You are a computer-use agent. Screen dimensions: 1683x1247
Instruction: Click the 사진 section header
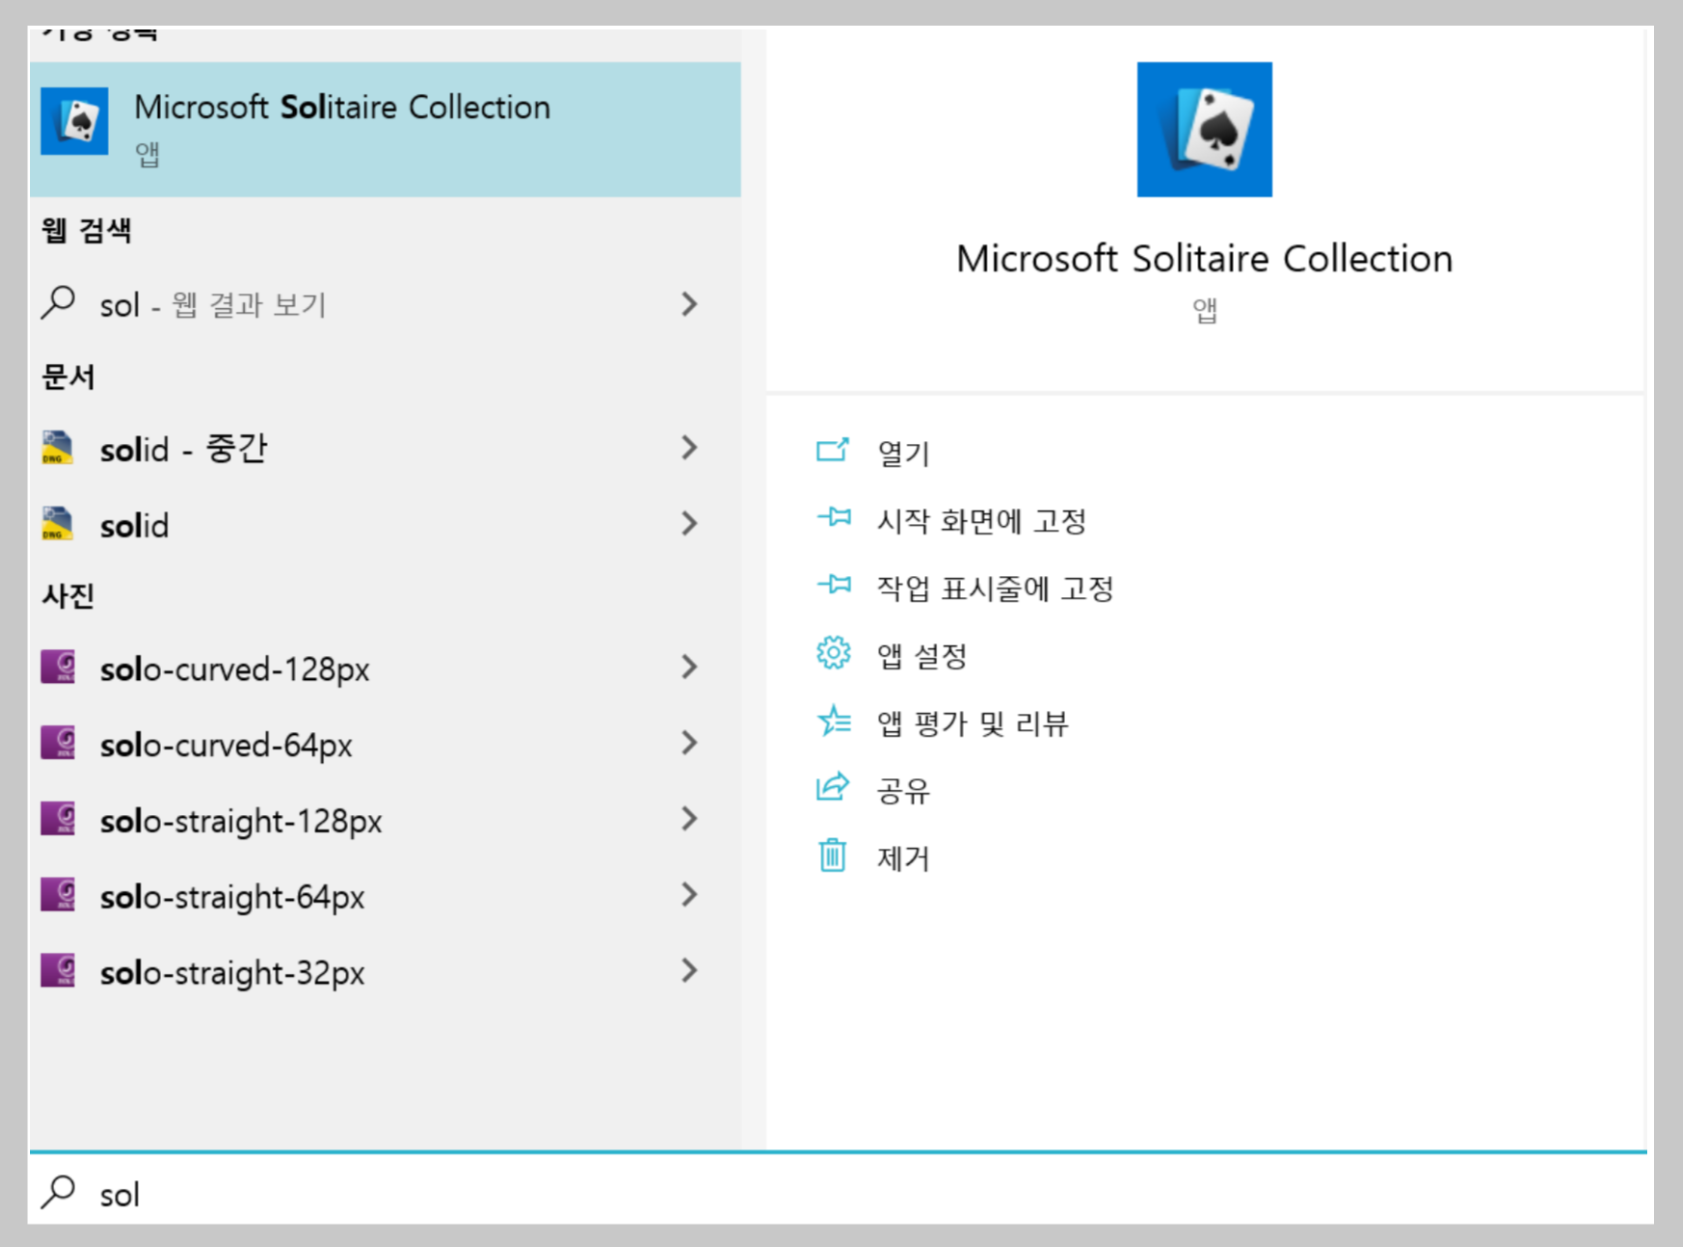tap(68, 596)
